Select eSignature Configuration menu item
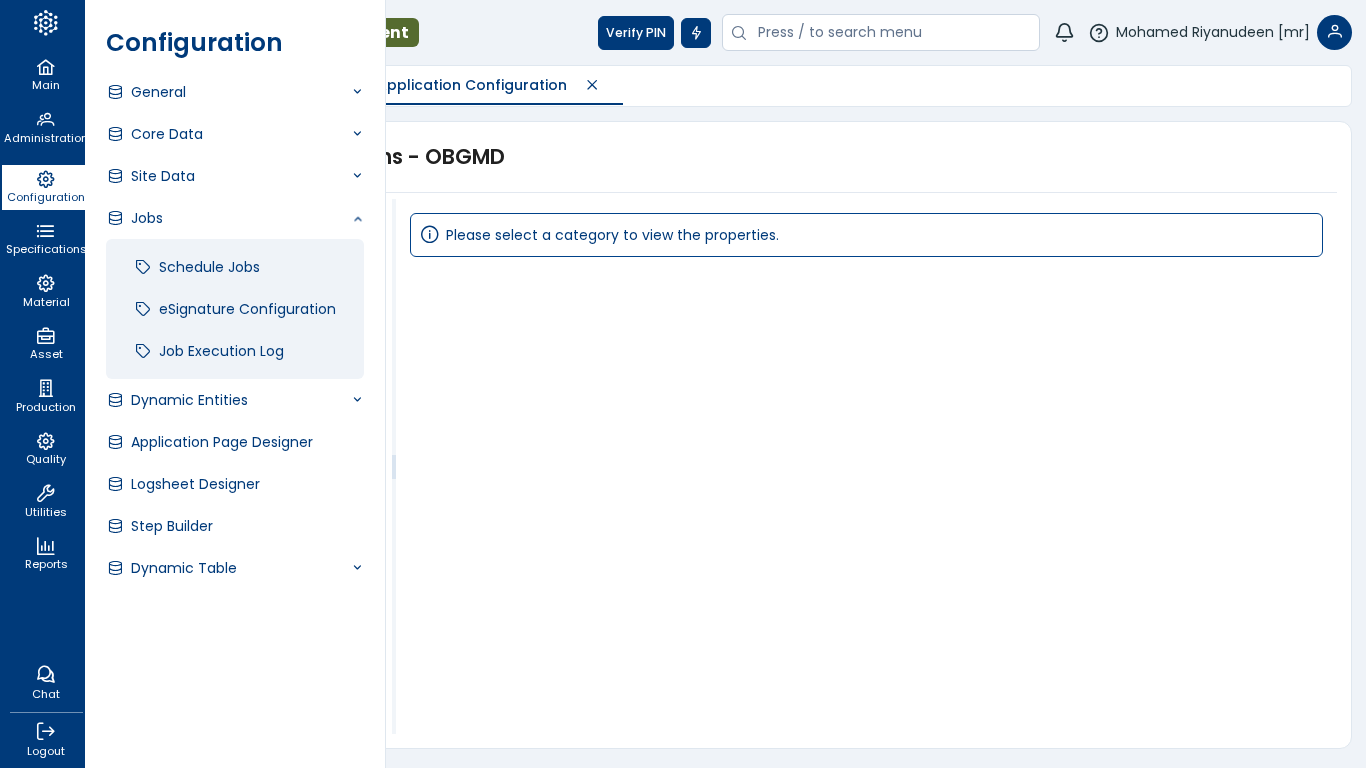The height and width of the screenshot is (768, 1366). (247, 309)
